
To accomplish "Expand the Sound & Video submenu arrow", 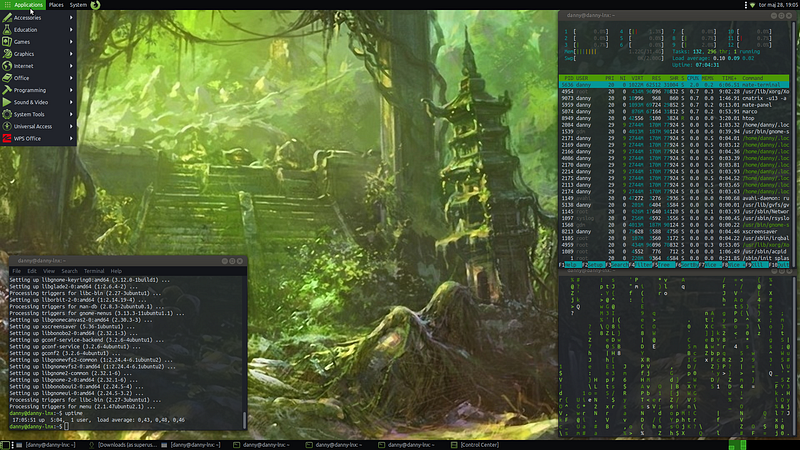I will (x=71, y=102).
